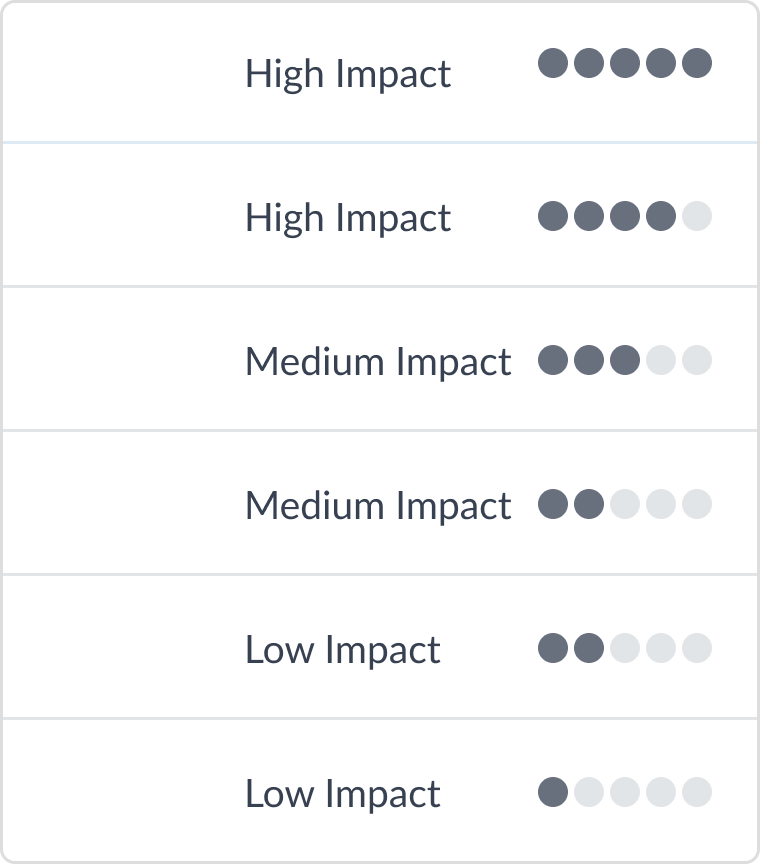Click last empty dot in three-dot Medium Impact row
Image resolution: width=760 pixels, height=864 pixels.
(697, 360)
